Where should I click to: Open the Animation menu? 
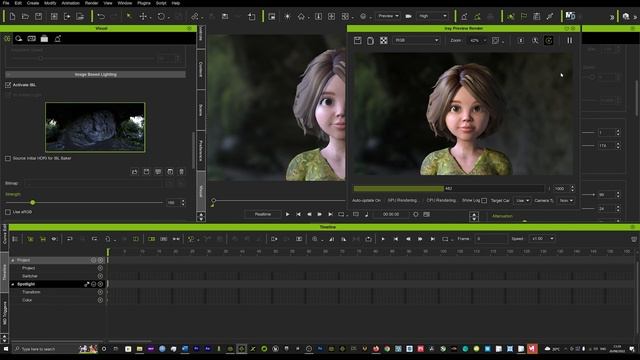tap(71, 3)
